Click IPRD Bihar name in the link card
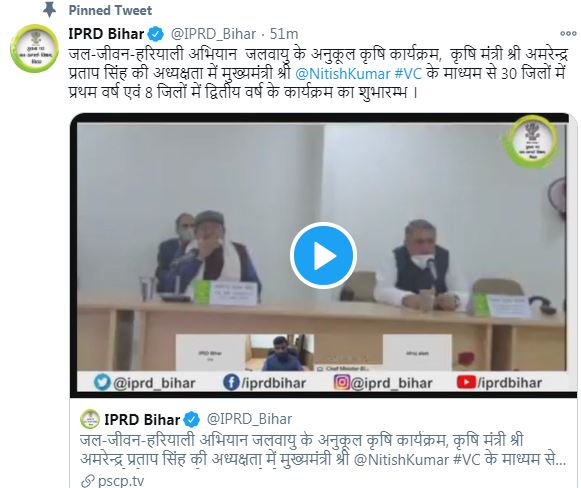This screenshot has width=581, height=488. coord(142,419)
